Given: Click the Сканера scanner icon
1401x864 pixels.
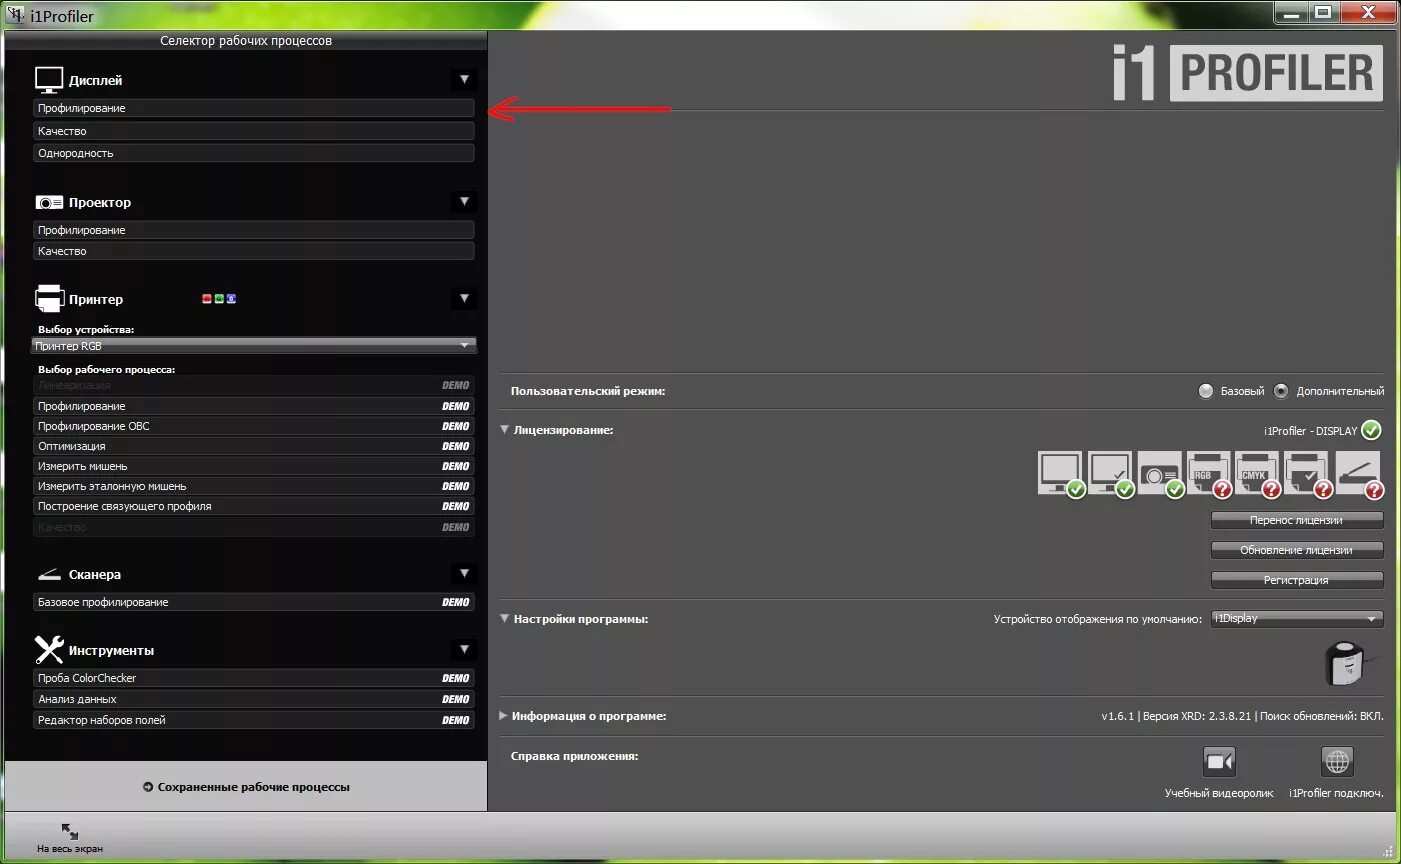Looking at the screenshot, I should [x=49, y=574].
